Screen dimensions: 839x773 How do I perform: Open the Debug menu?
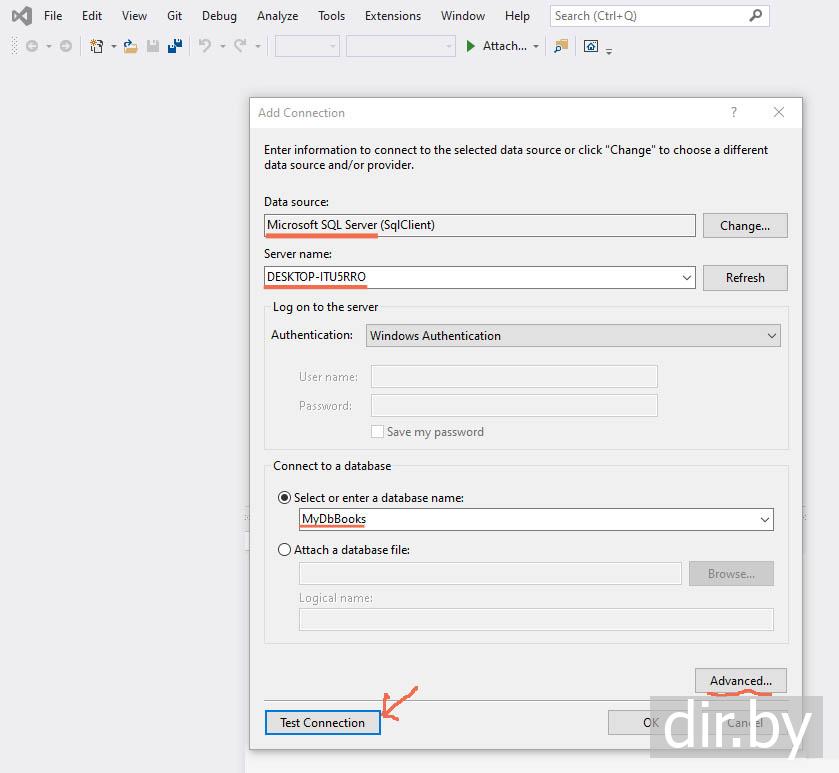[219, 16]
